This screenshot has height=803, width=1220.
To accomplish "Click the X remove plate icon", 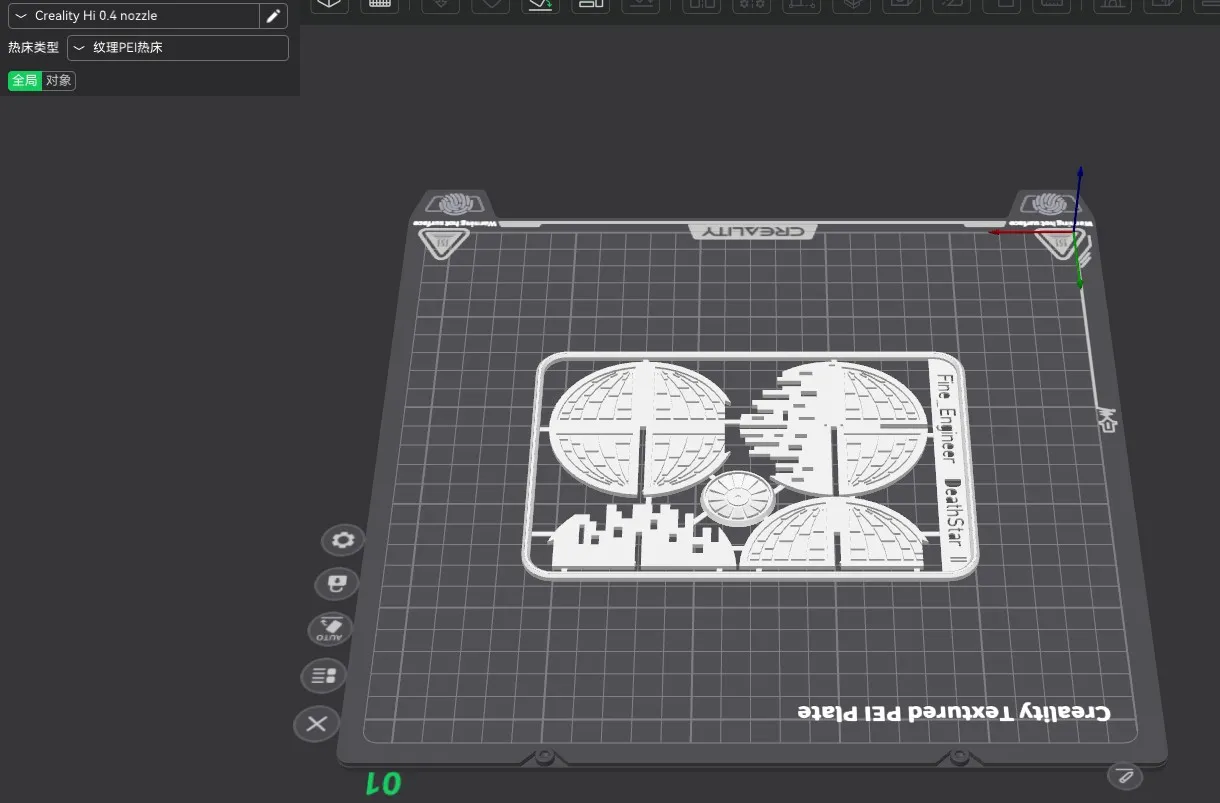I will tap(317, 724).
